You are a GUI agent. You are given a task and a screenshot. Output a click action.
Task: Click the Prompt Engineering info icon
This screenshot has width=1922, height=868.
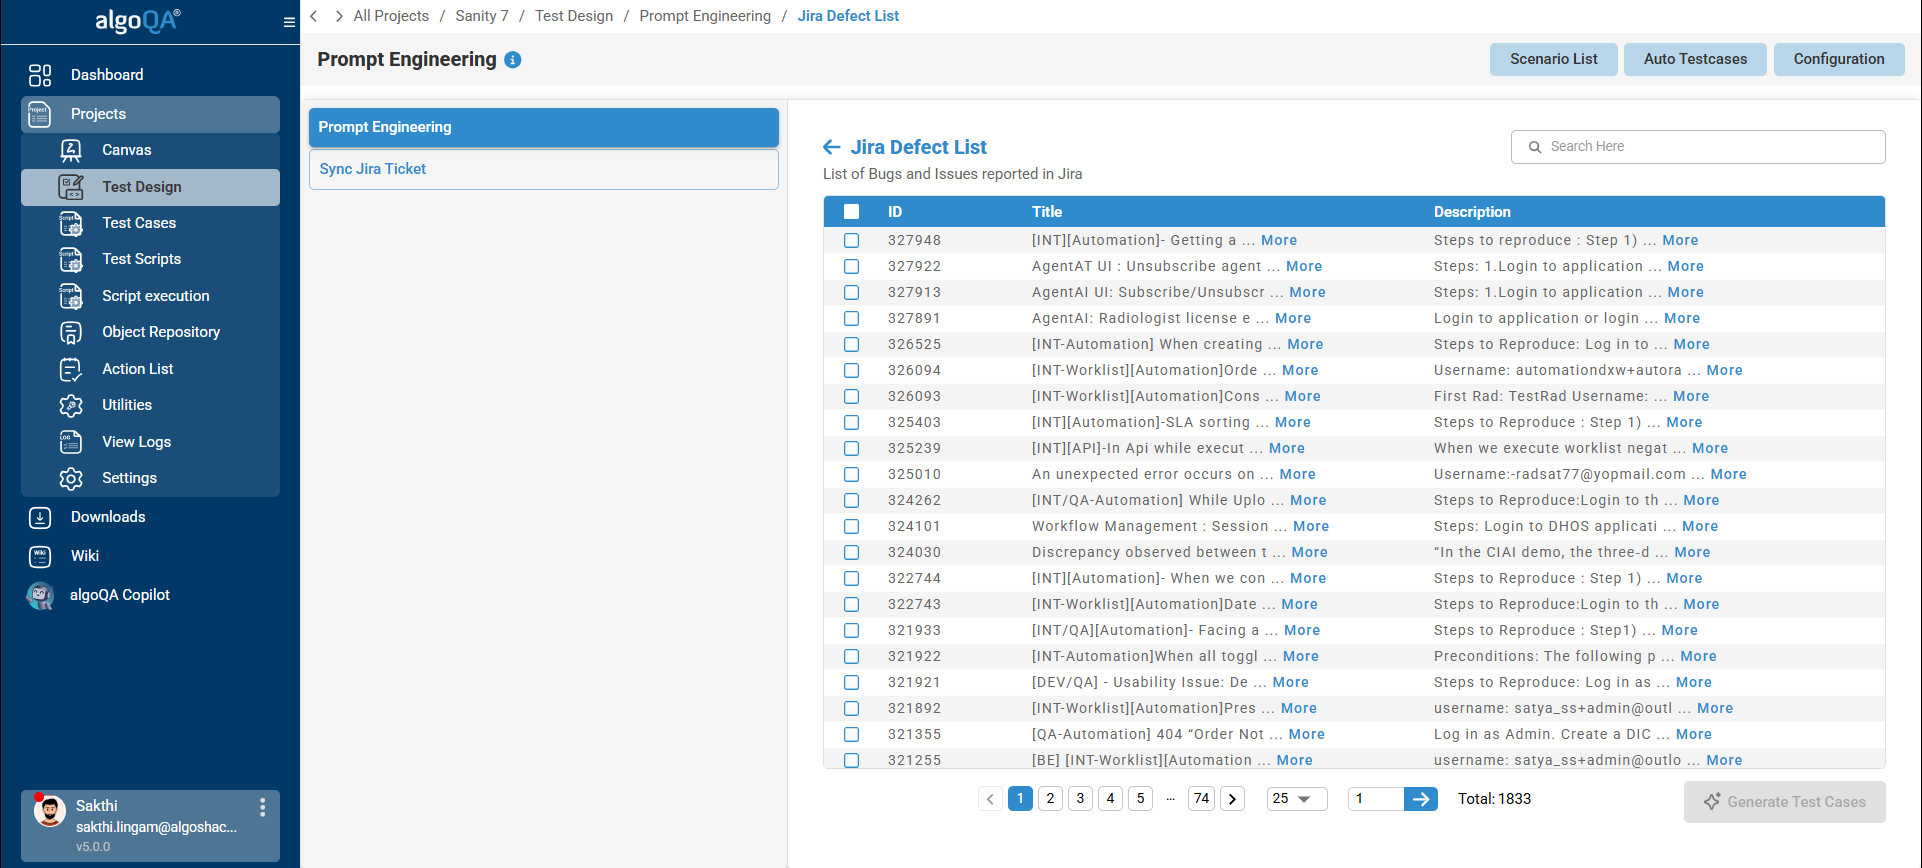(513, 60)
